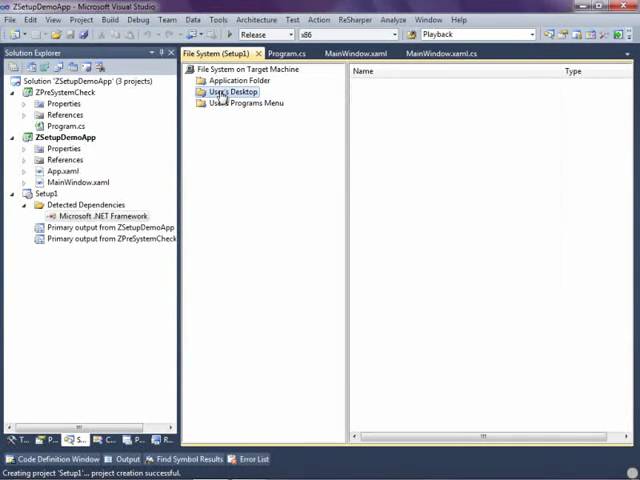Close the File System (Setup1) tab

click(258, 53)
